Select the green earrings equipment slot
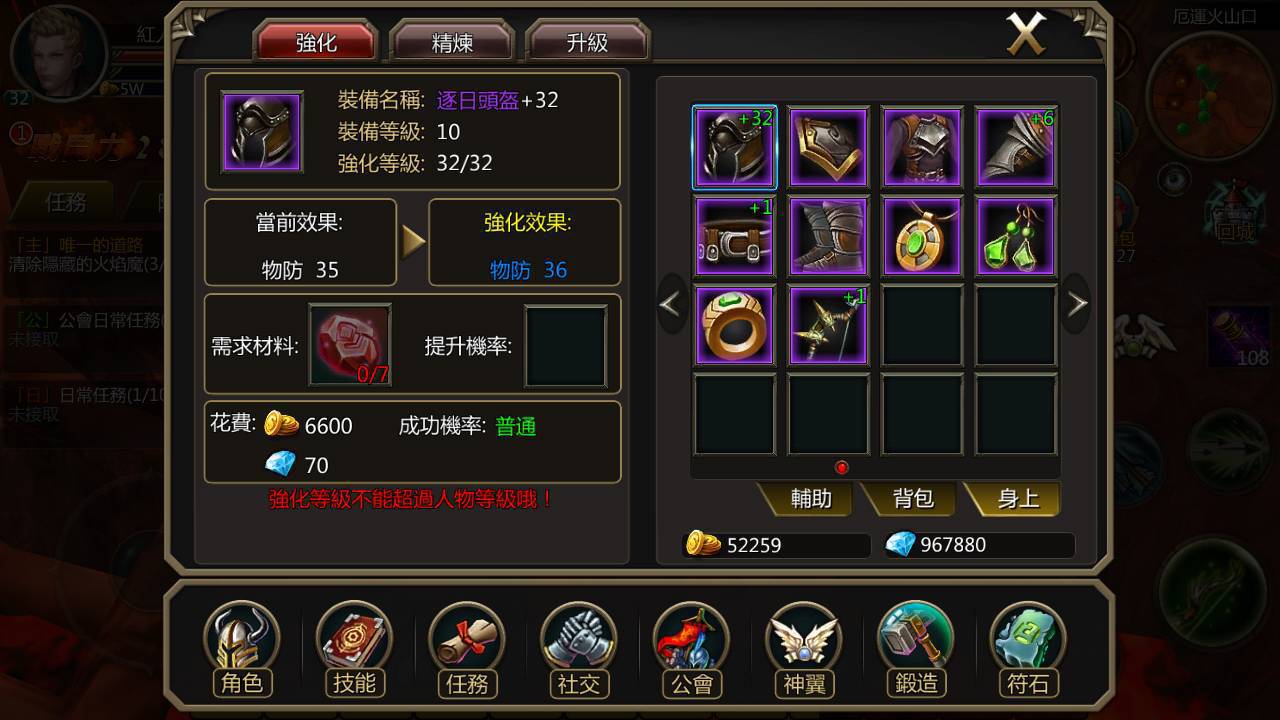 click(1016, 236)
